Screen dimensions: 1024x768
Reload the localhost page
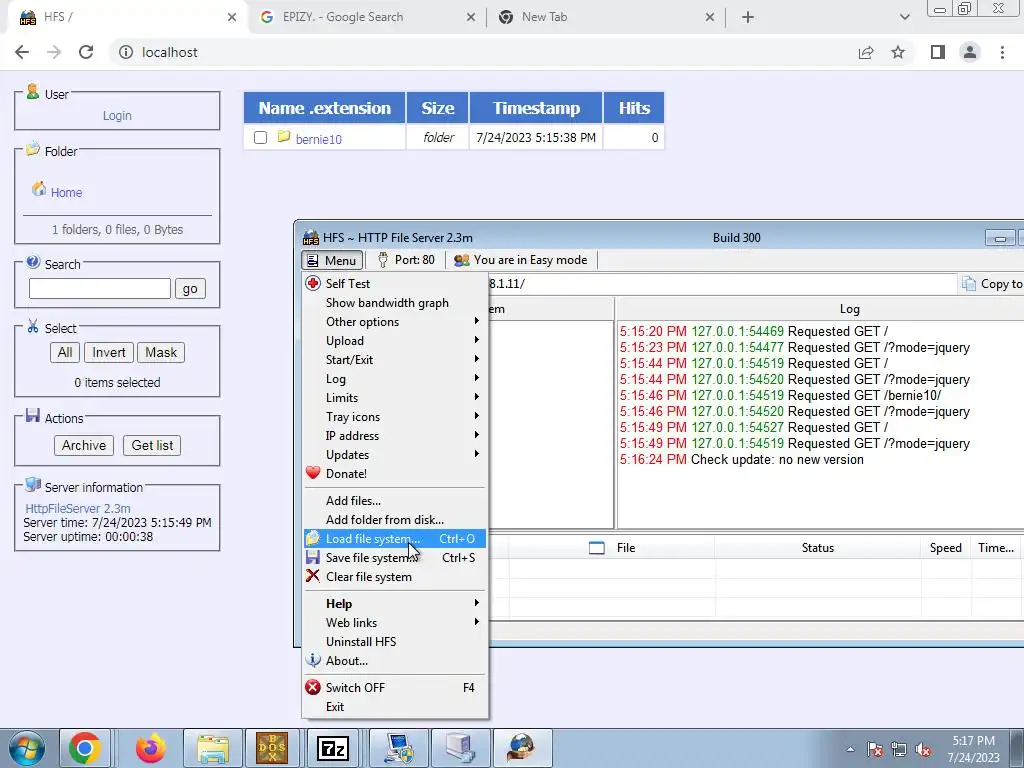(x=86, y=52)
